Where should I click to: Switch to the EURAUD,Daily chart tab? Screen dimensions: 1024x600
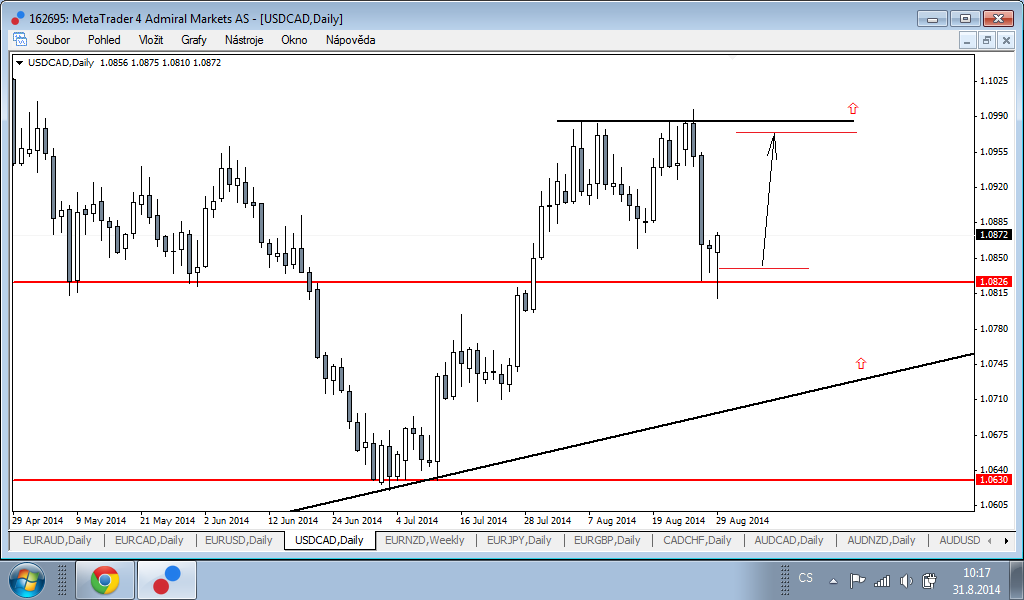(x=57, y=540)
